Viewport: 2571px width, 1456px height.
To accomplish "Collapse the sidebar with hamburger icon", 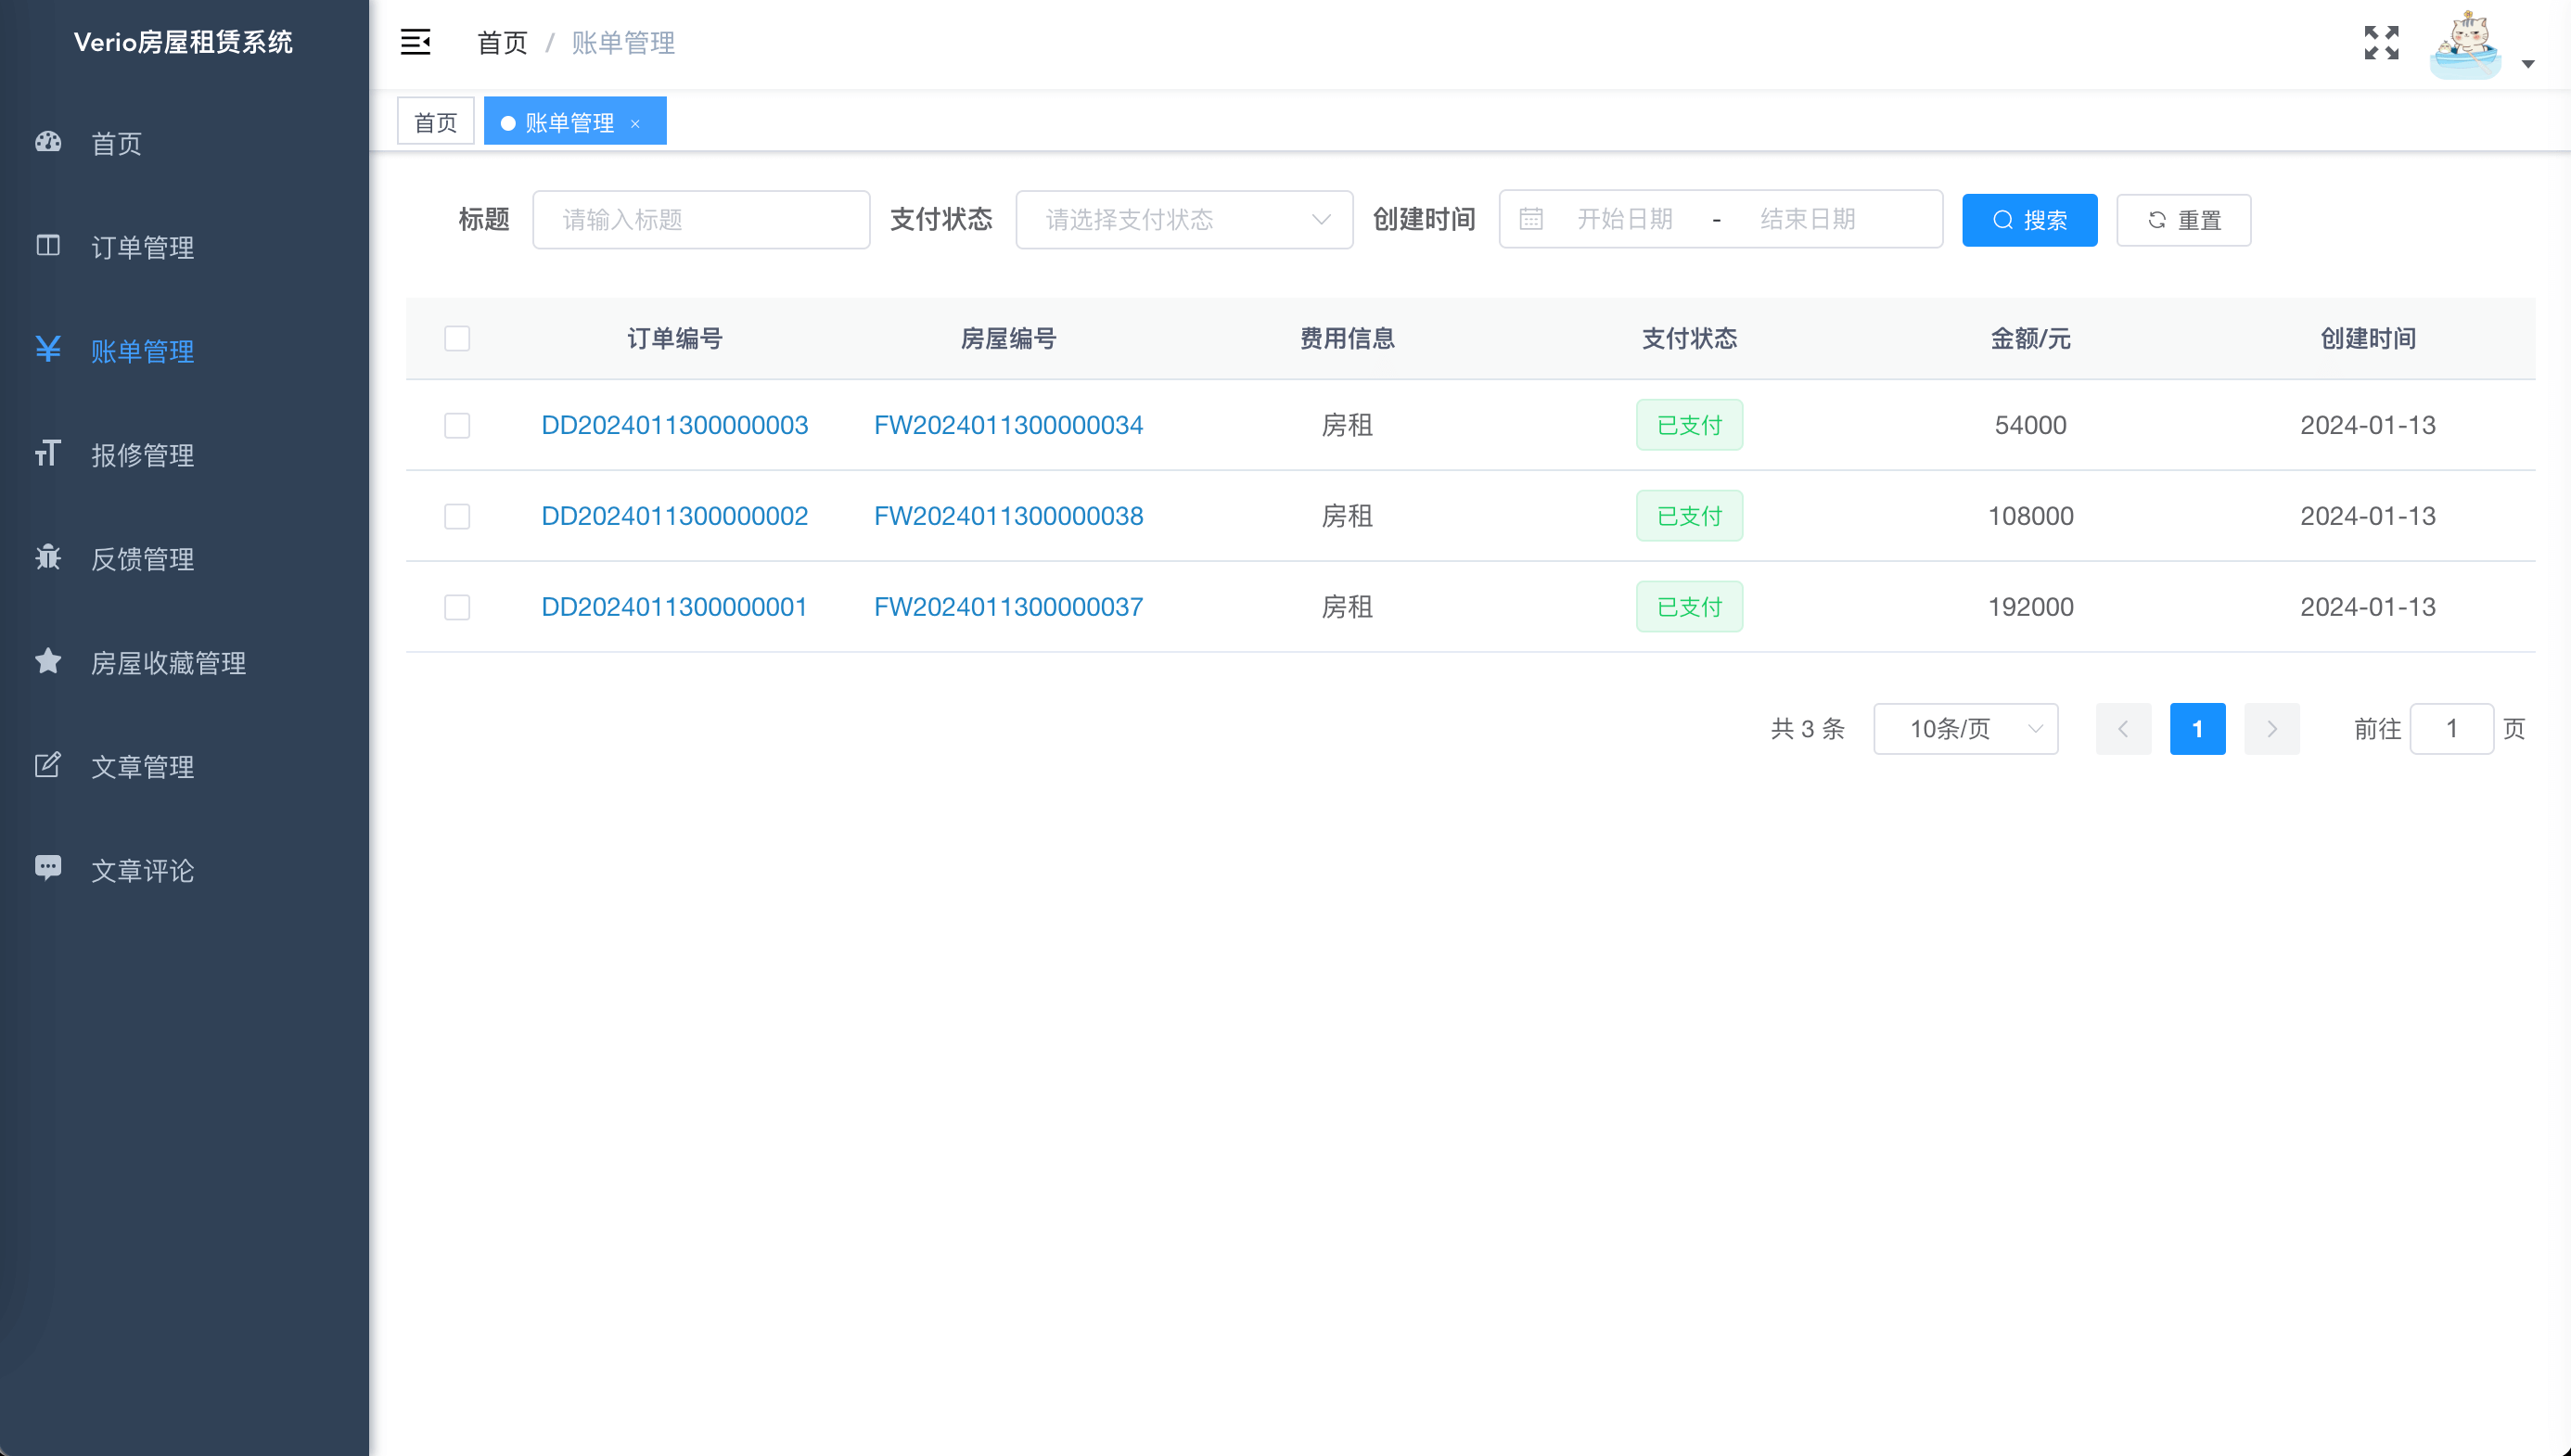I will (415, 42).
